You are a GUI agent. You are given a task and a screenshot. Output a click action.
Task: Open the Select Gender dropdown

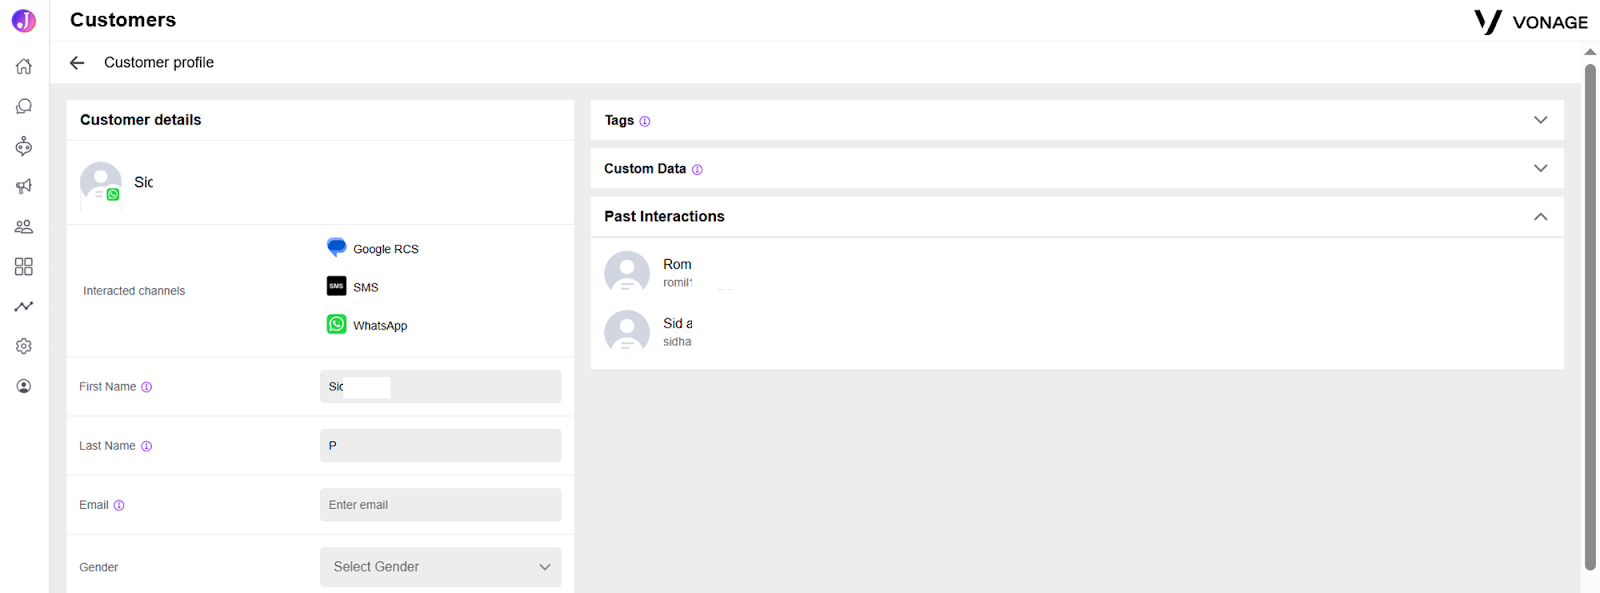[441, 567]
